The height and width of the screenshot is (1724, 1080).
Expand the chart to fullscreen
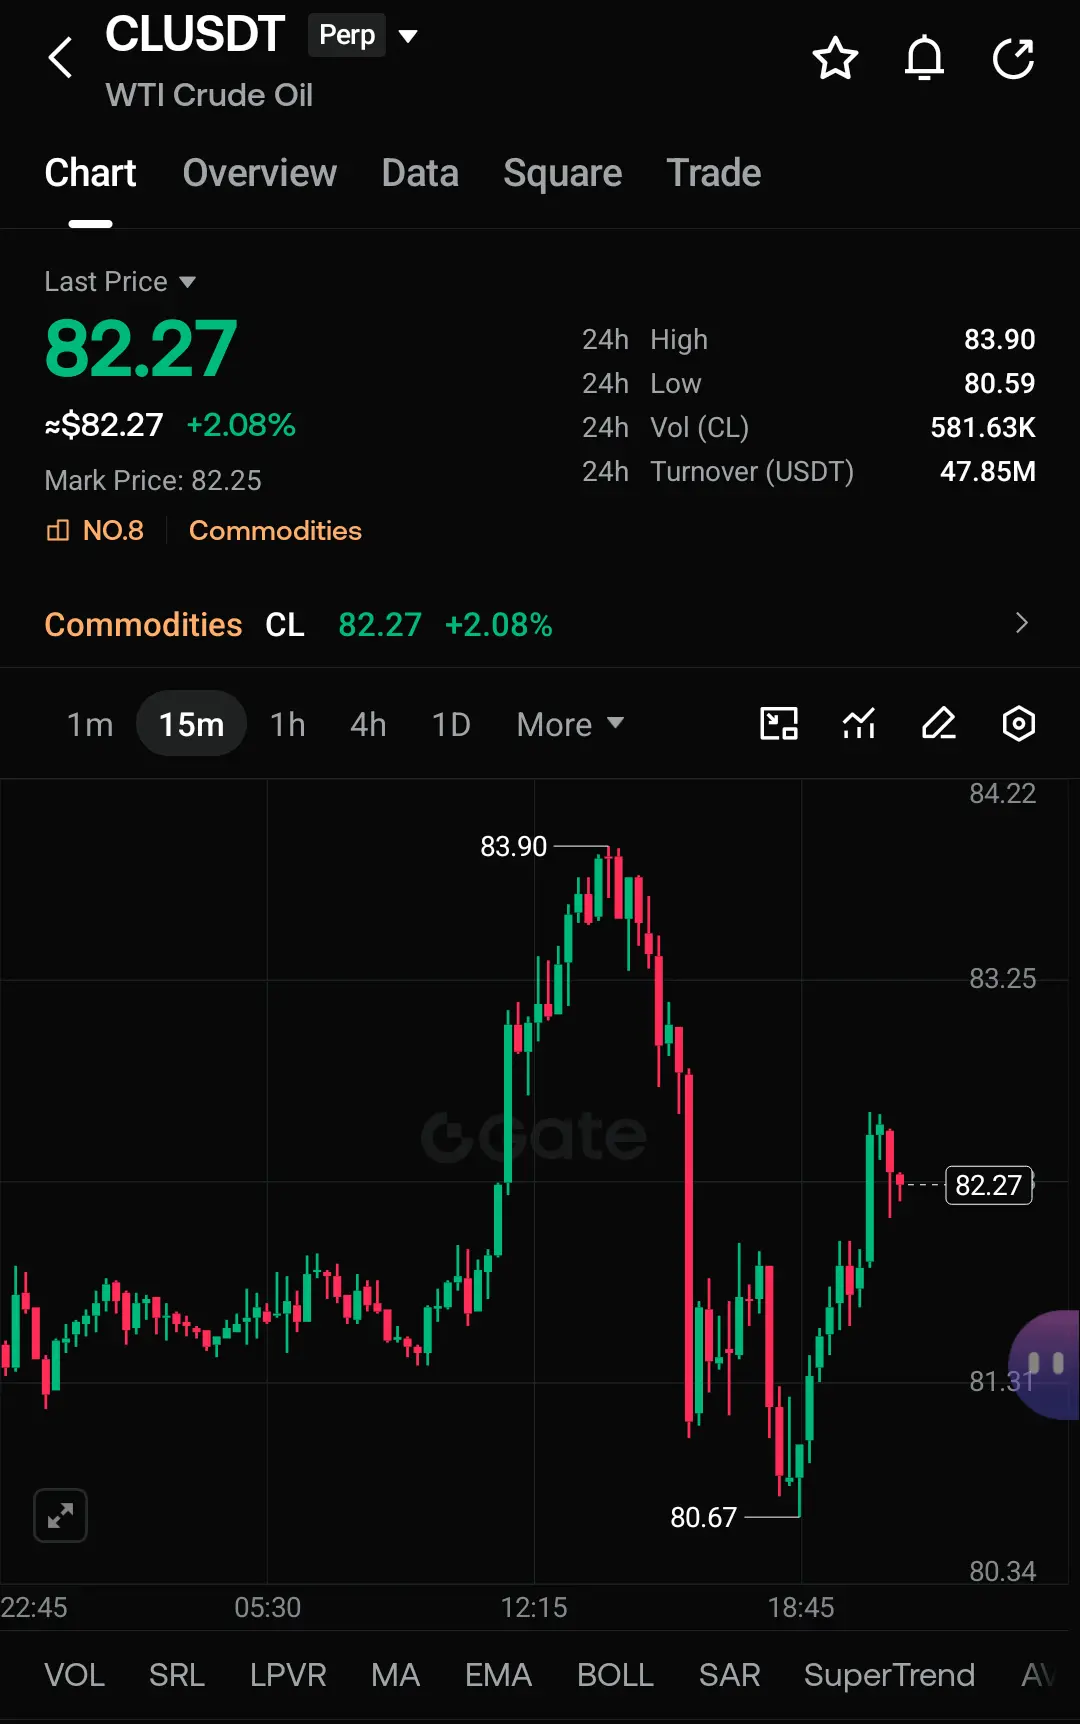click(x=61, y=1515)
